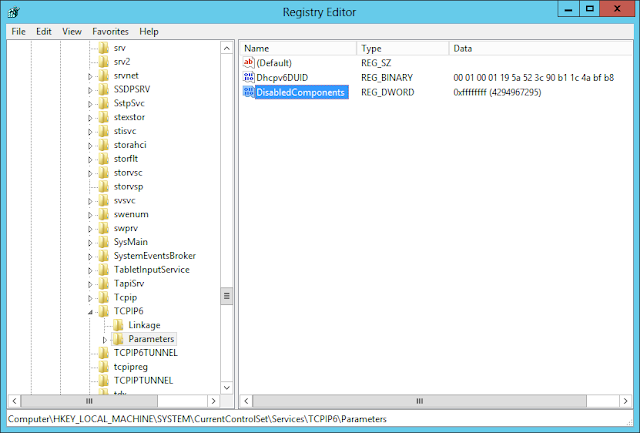Click the Tcpip folder icon

pos(104,298)
